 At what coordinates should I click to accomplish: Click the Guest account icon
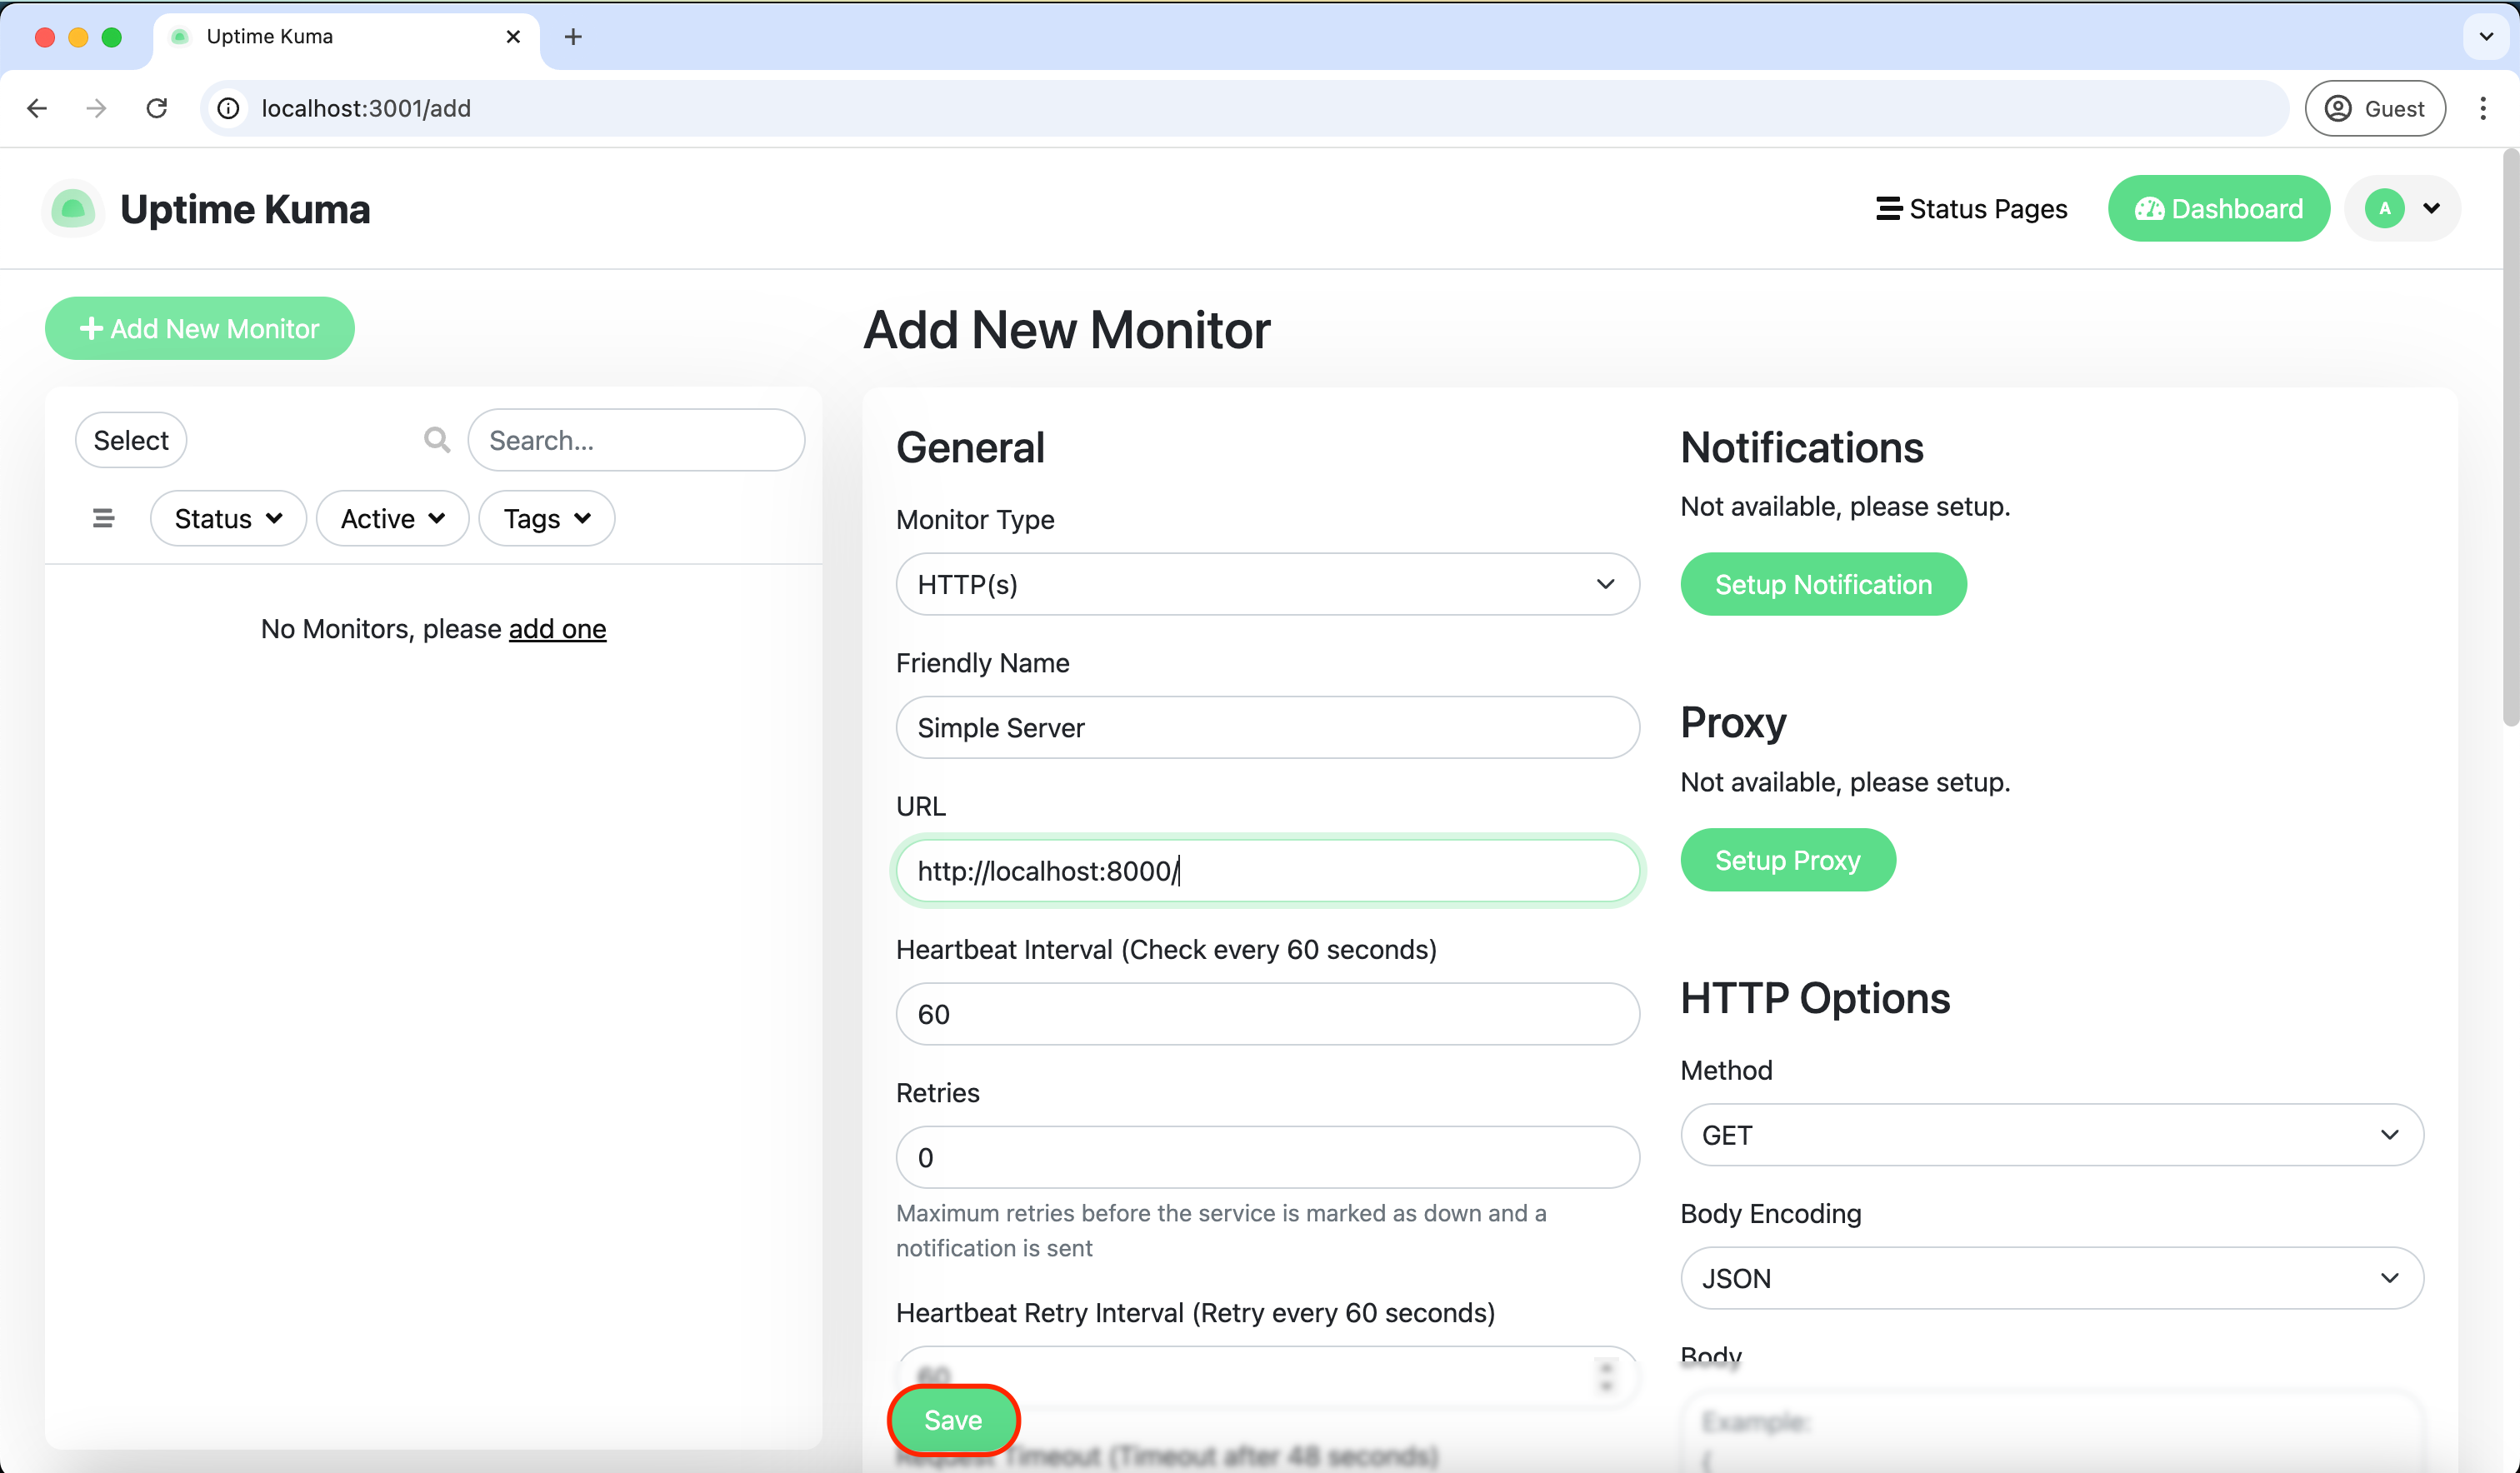[2338, 108]
